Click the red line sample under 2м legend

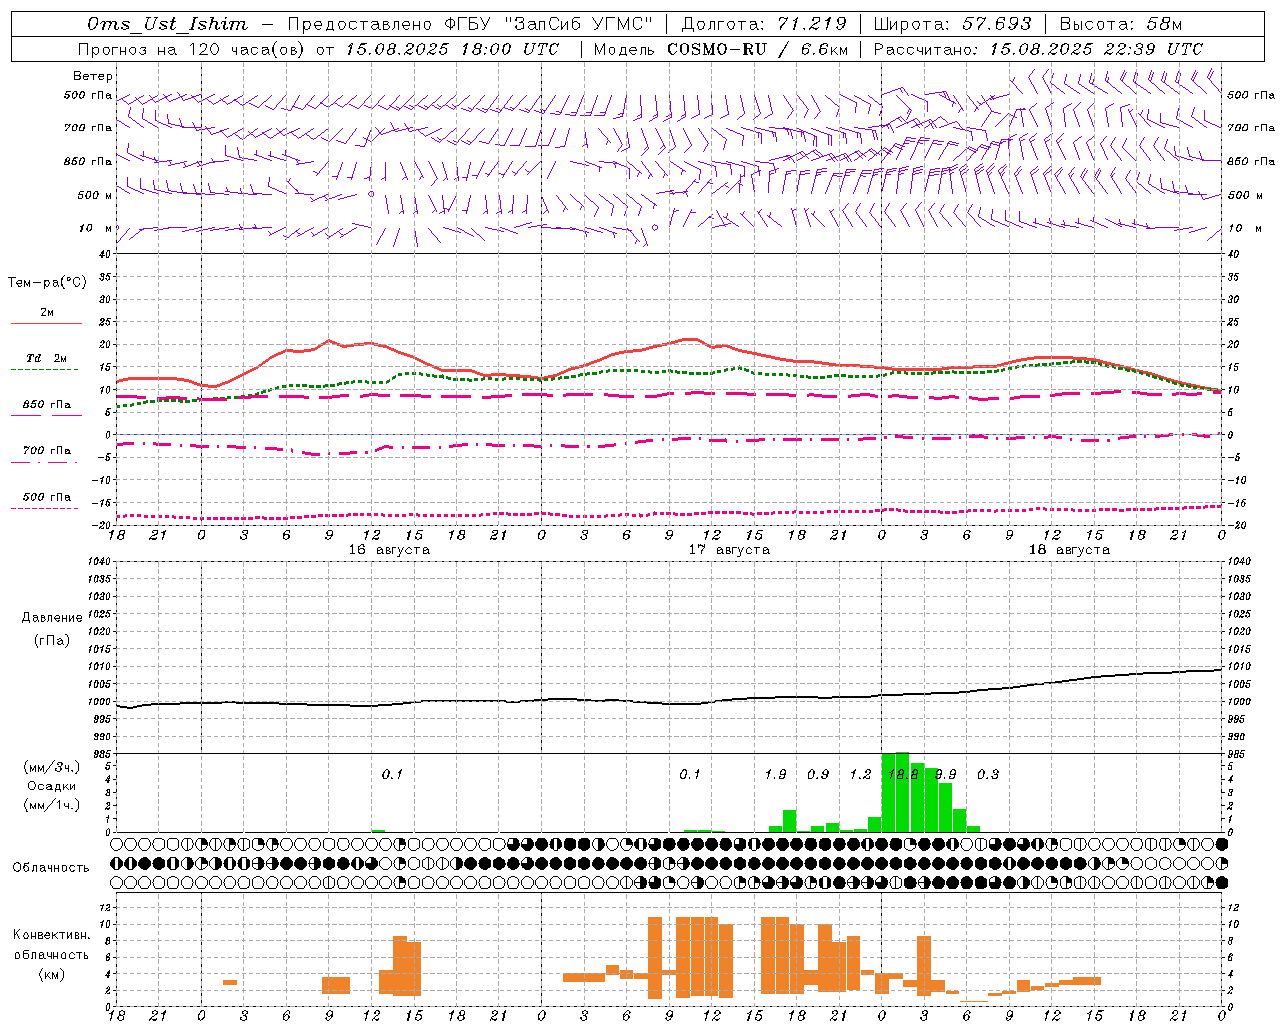[47, 323]
